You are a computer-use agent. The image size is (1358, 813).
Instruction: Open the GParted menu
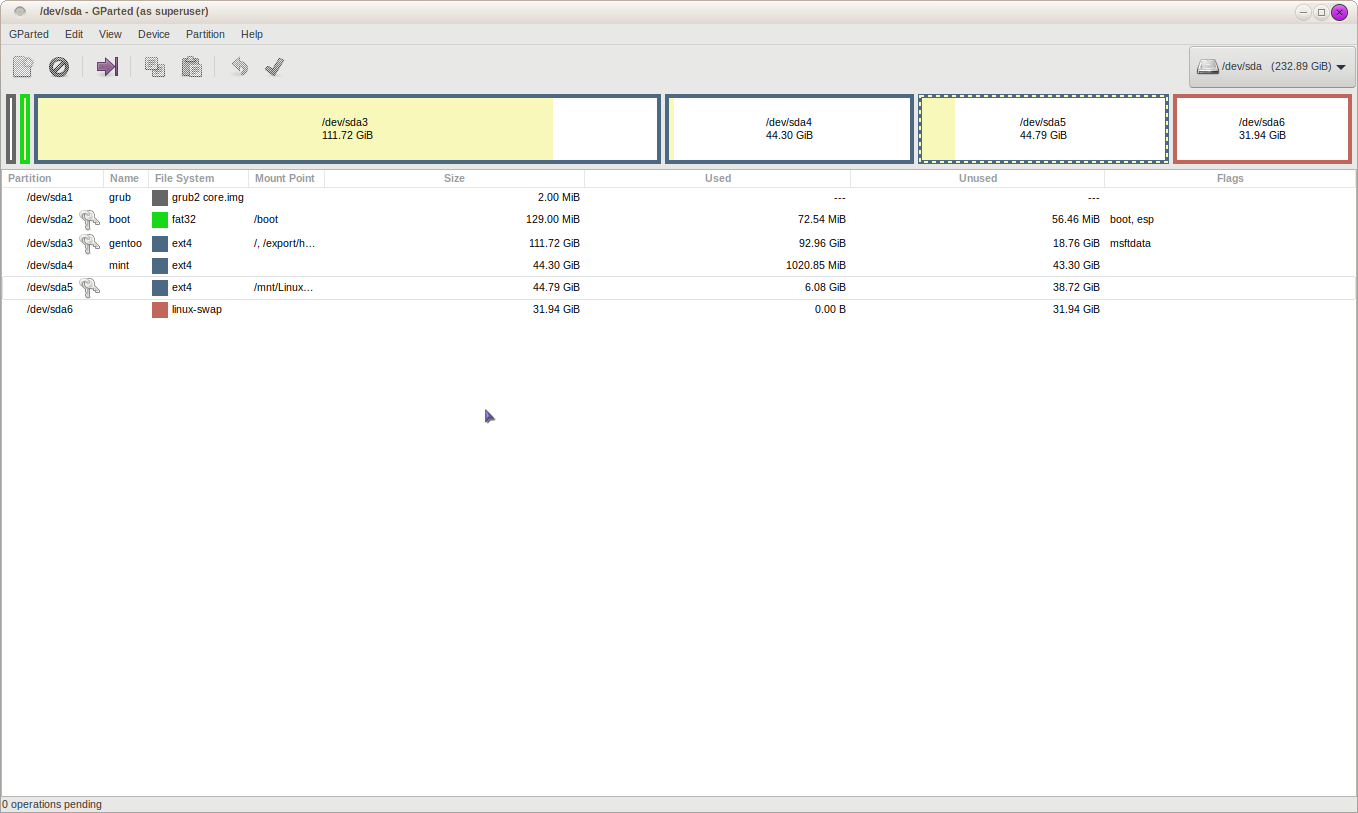pyautogui.click(x=29, y=34)
